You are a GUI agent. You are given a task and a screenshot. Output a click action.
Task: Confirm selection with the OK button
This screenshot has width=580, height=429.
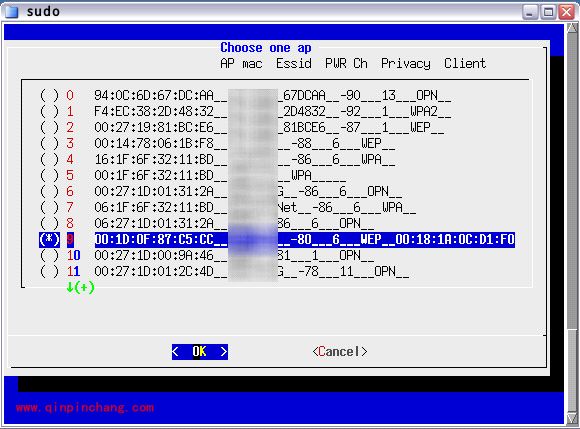(200, 351)
